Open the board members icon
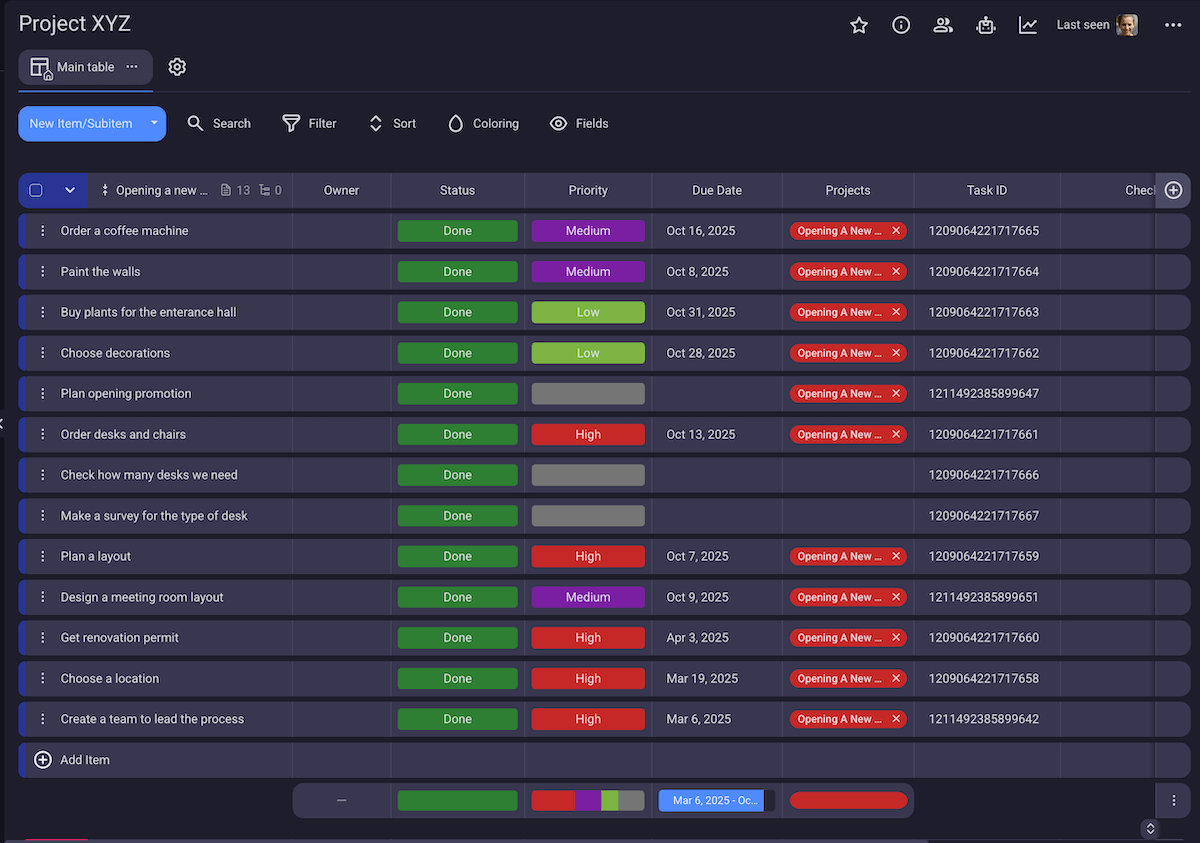This screenshot has width=1200, height=843. (x=943, y=25)
